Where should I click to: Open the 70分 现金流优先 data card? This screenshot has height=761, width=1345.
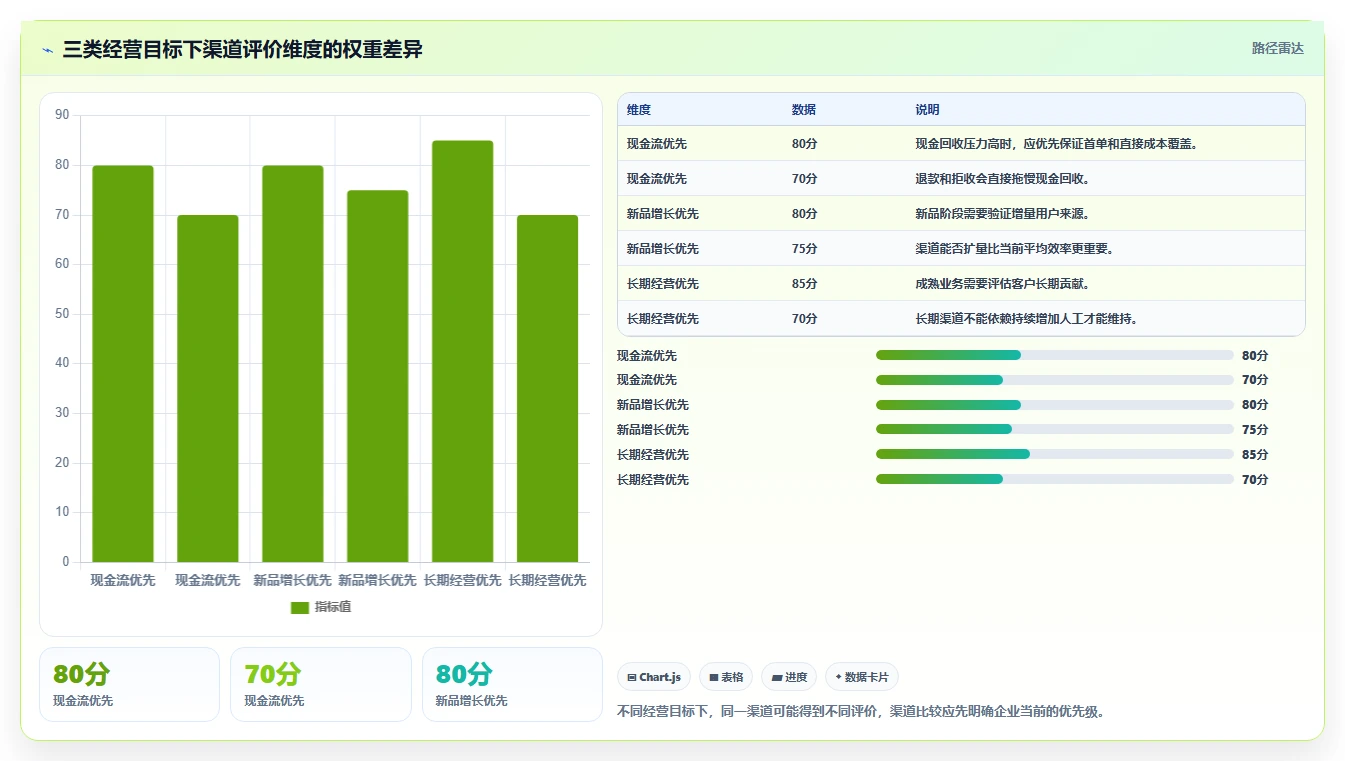(321, 684)
